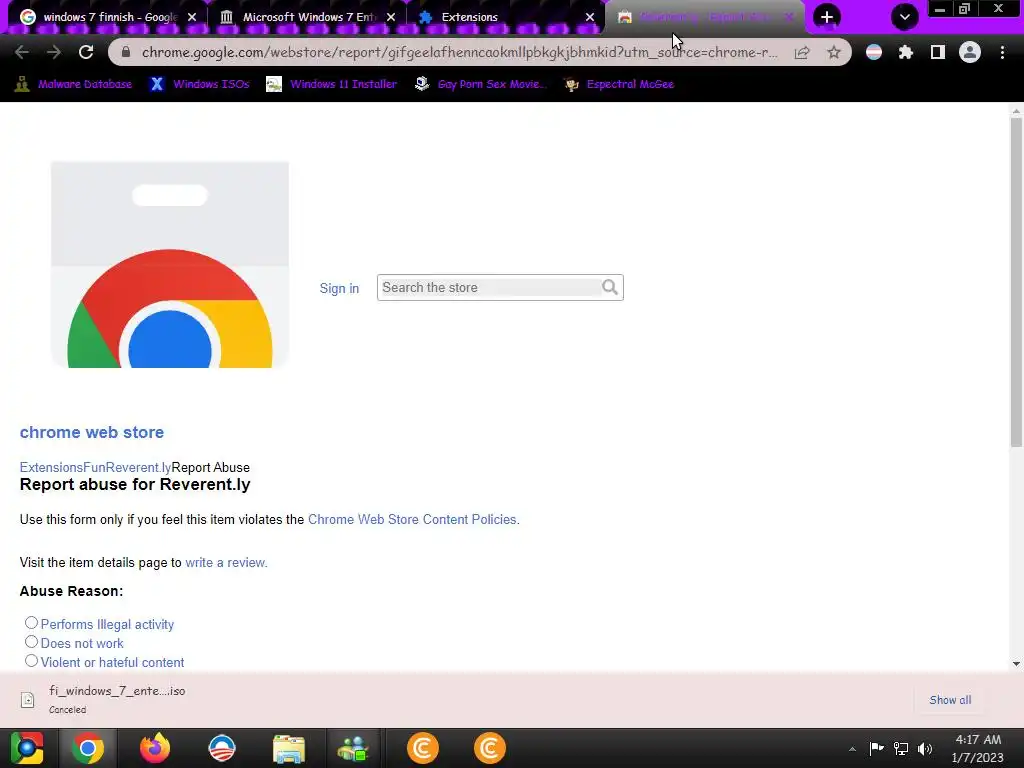1024x768 pixels.
Task: Open the blue-red round logo taskbar app
Action: click(221, 748)
